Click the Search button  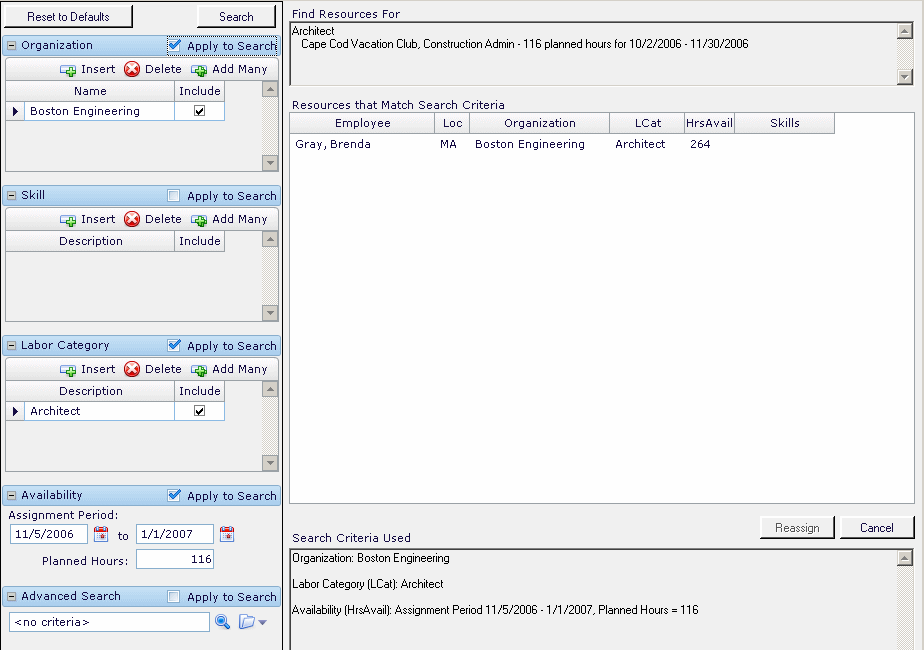236,17
